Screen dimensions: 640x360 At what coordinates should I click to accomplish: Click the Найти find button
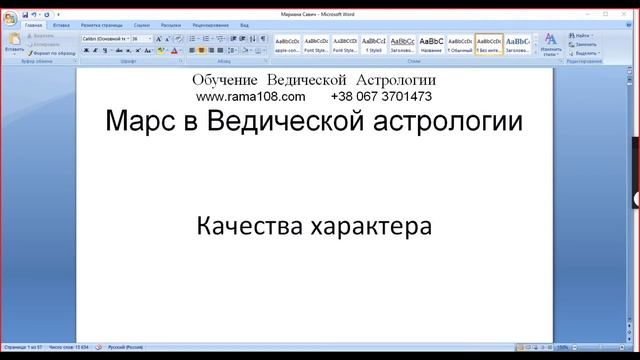pyautogui.click(x=581, y=36)
